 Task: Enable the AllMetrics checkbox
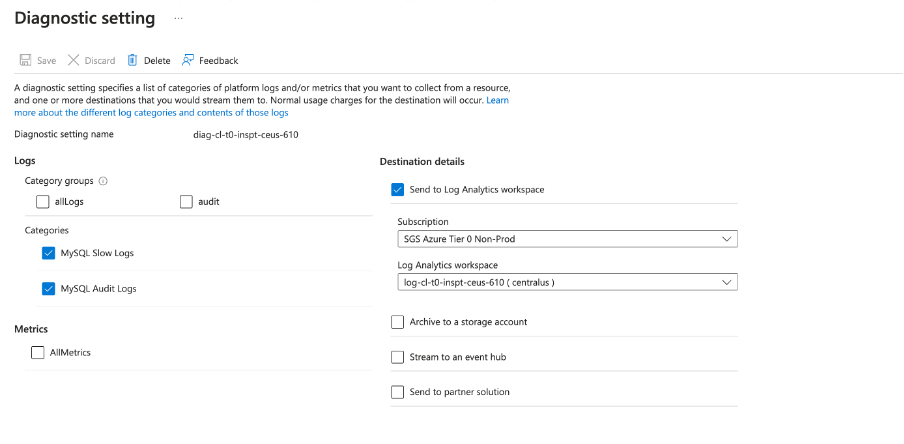38,352
